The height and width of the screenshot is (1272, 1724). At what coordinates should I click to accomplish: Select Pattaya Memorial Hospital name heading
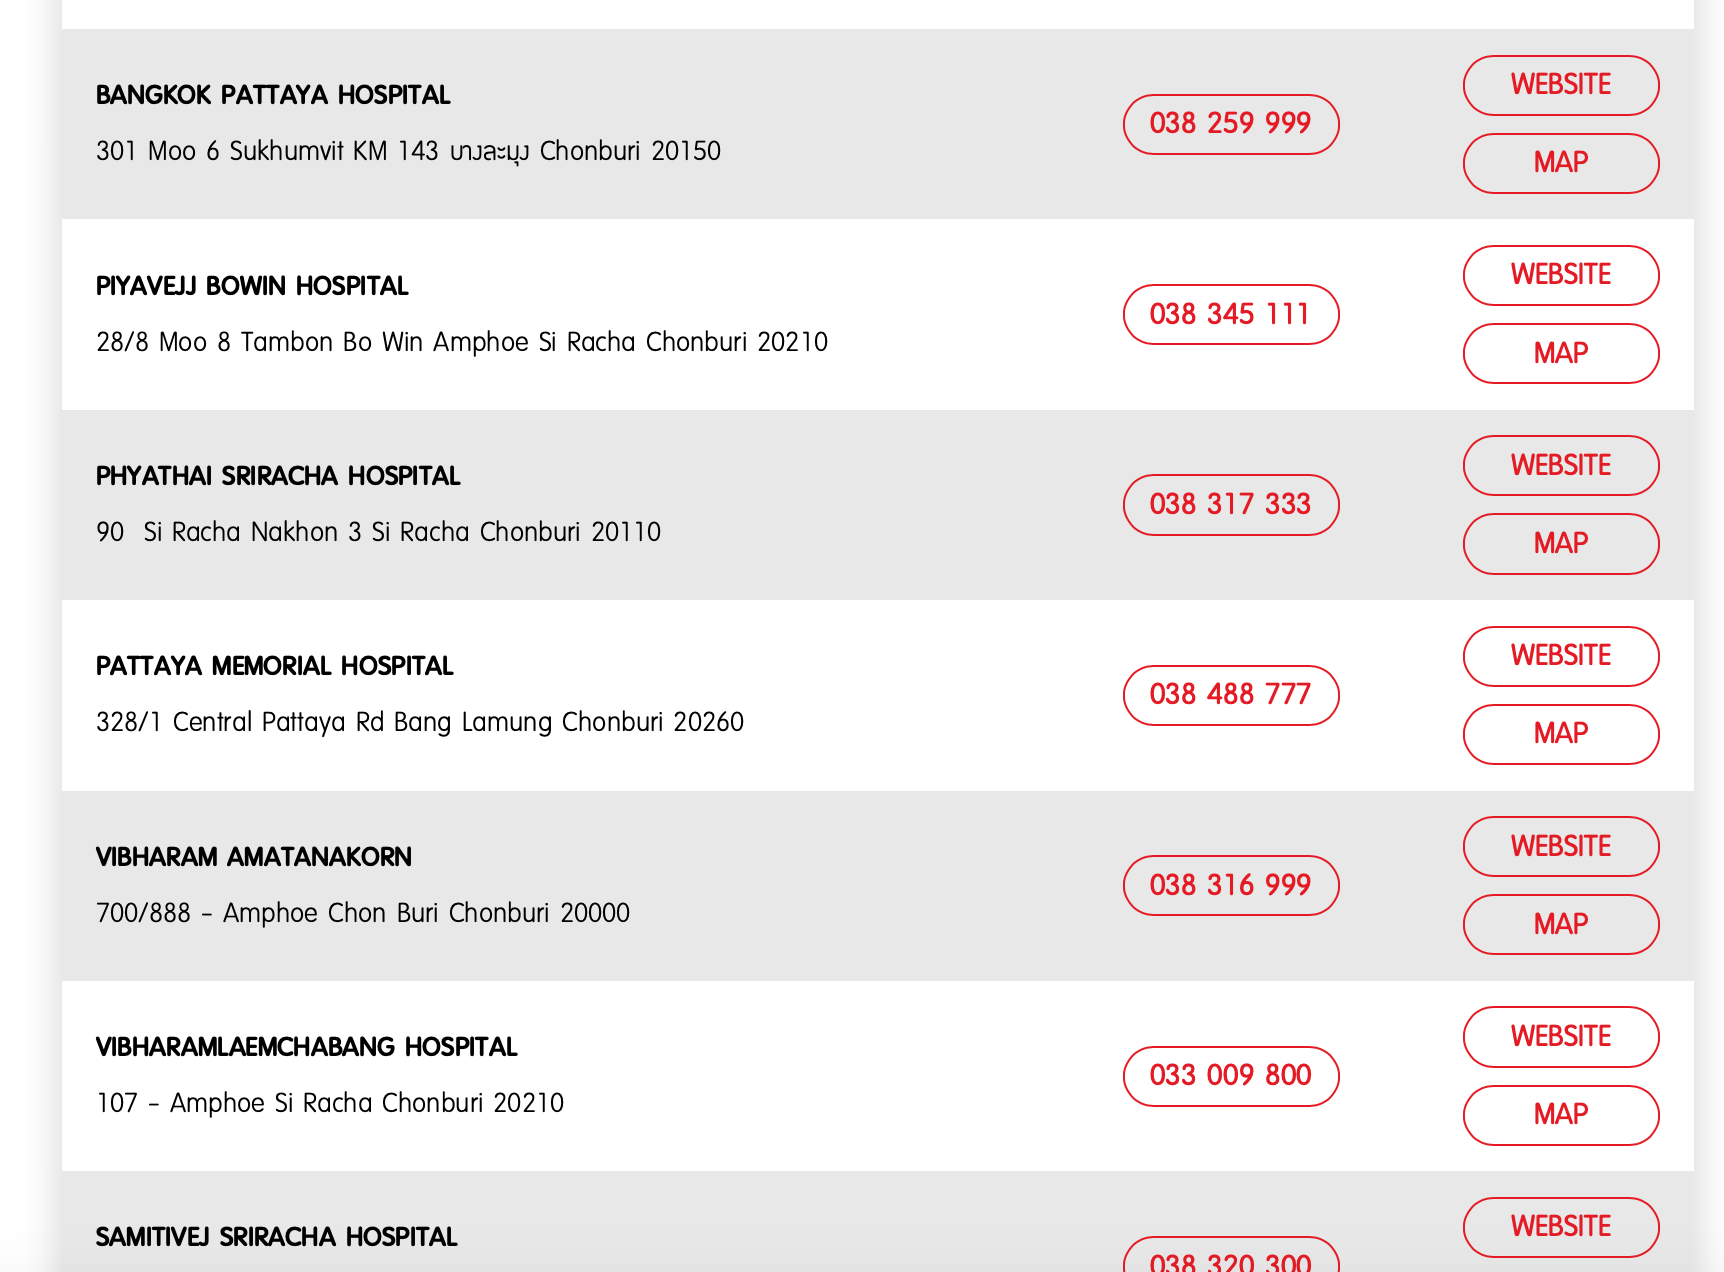click(x=274, y=666)
